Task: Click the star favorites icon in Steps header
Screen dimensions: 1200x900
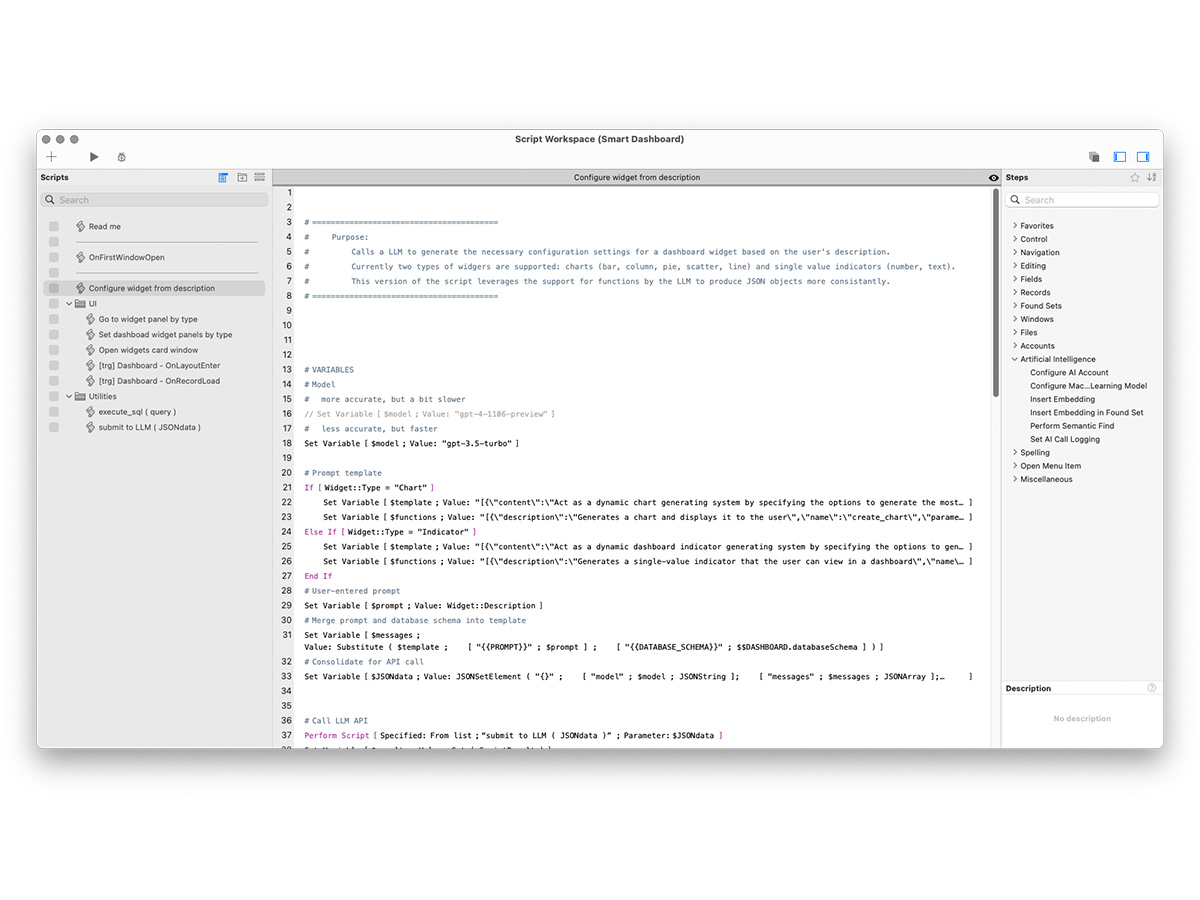Action: pyautogui.click(x=1135, y=177)
